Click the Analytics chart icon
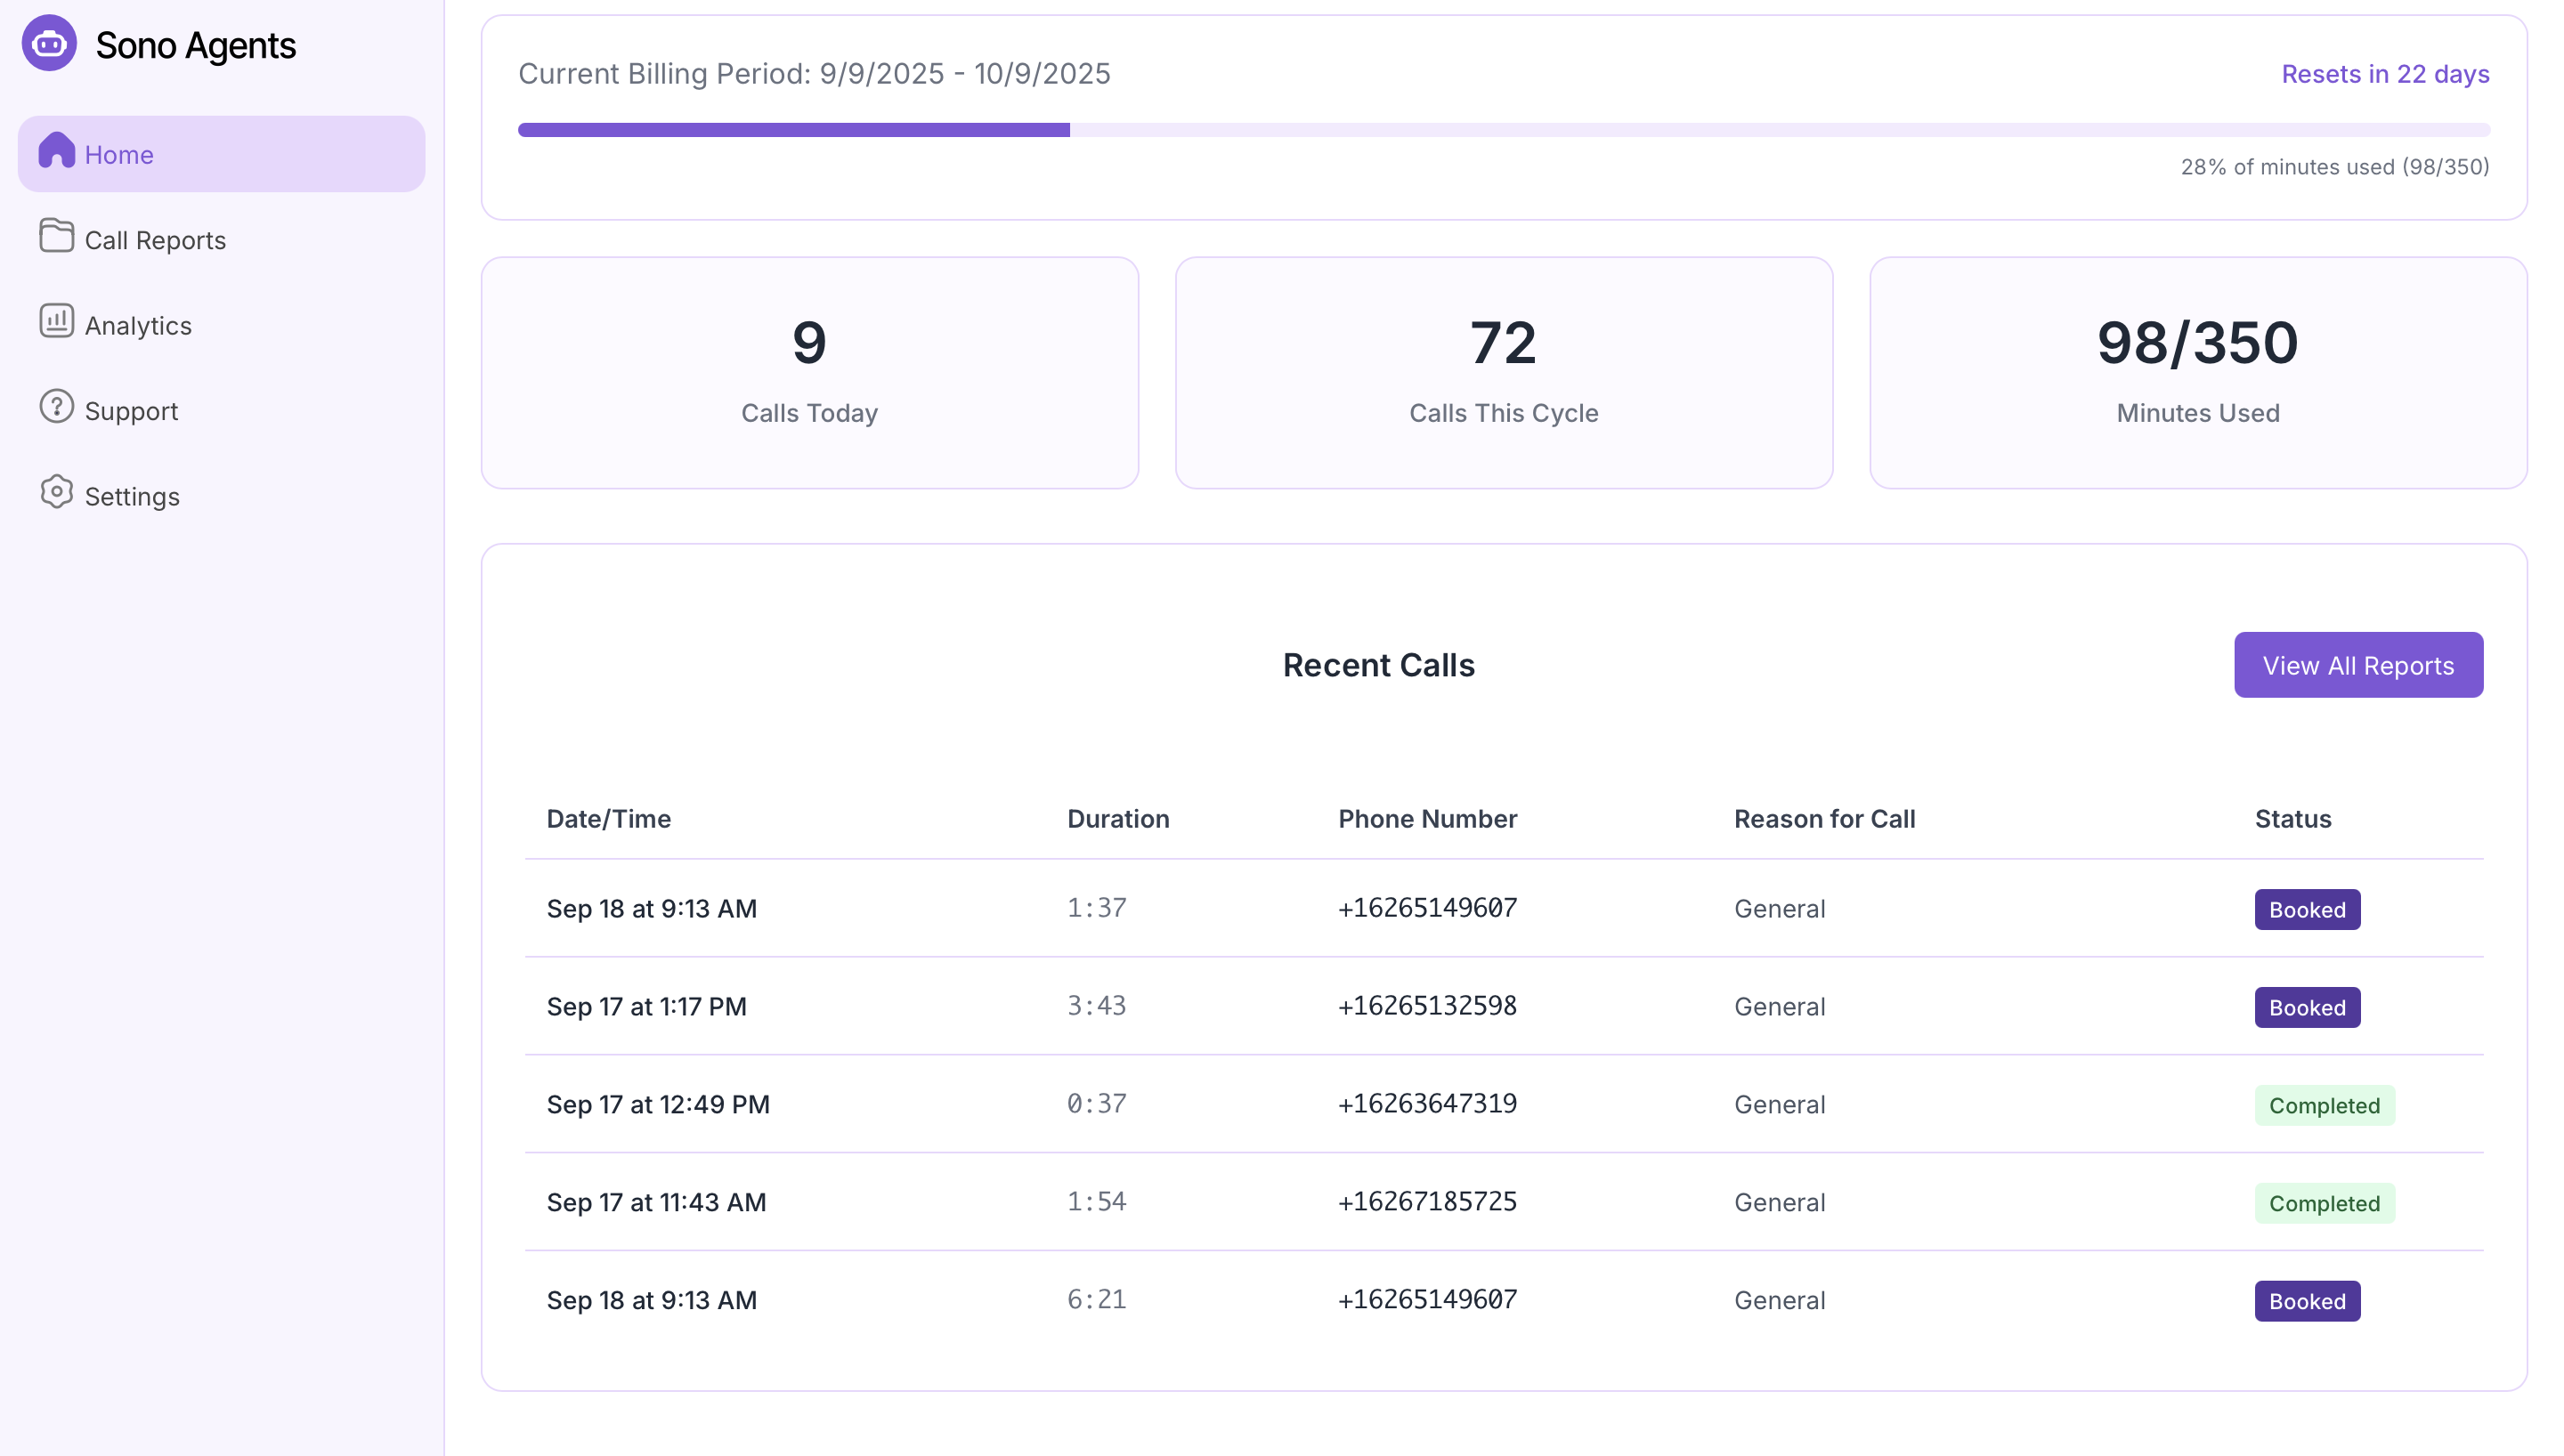2564x1456 pixels. (x=56, y=322)
